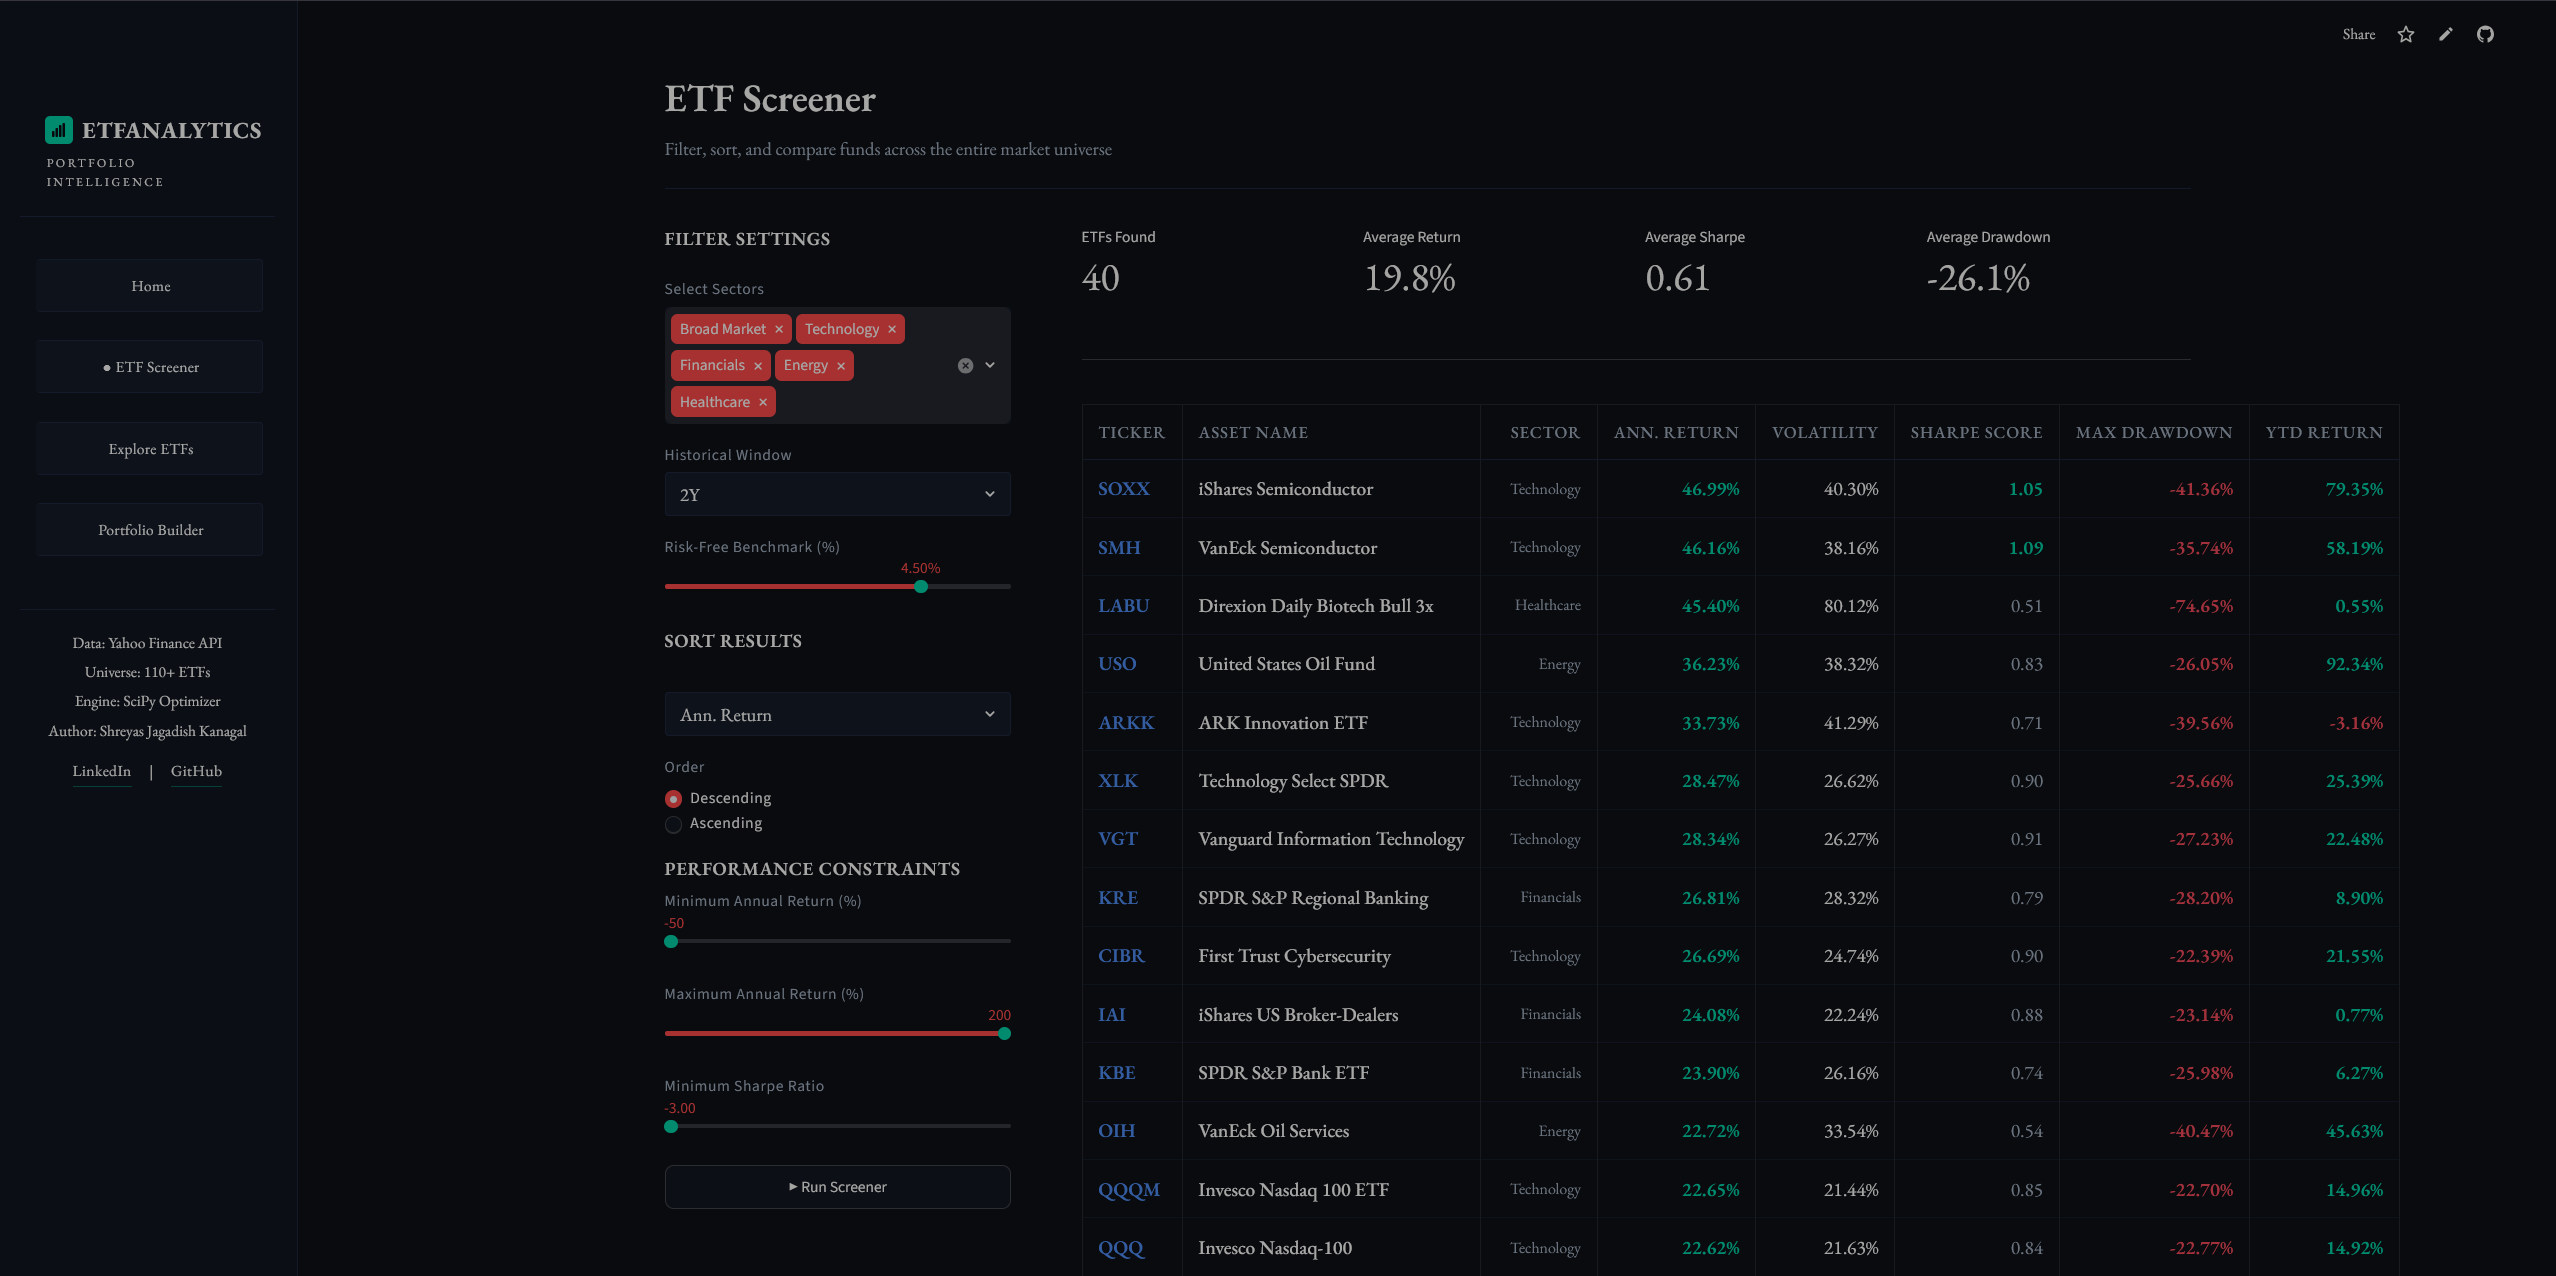Open the ARKK ticker link
Screen dimensions: 2556x1276
coord(1126,723)
